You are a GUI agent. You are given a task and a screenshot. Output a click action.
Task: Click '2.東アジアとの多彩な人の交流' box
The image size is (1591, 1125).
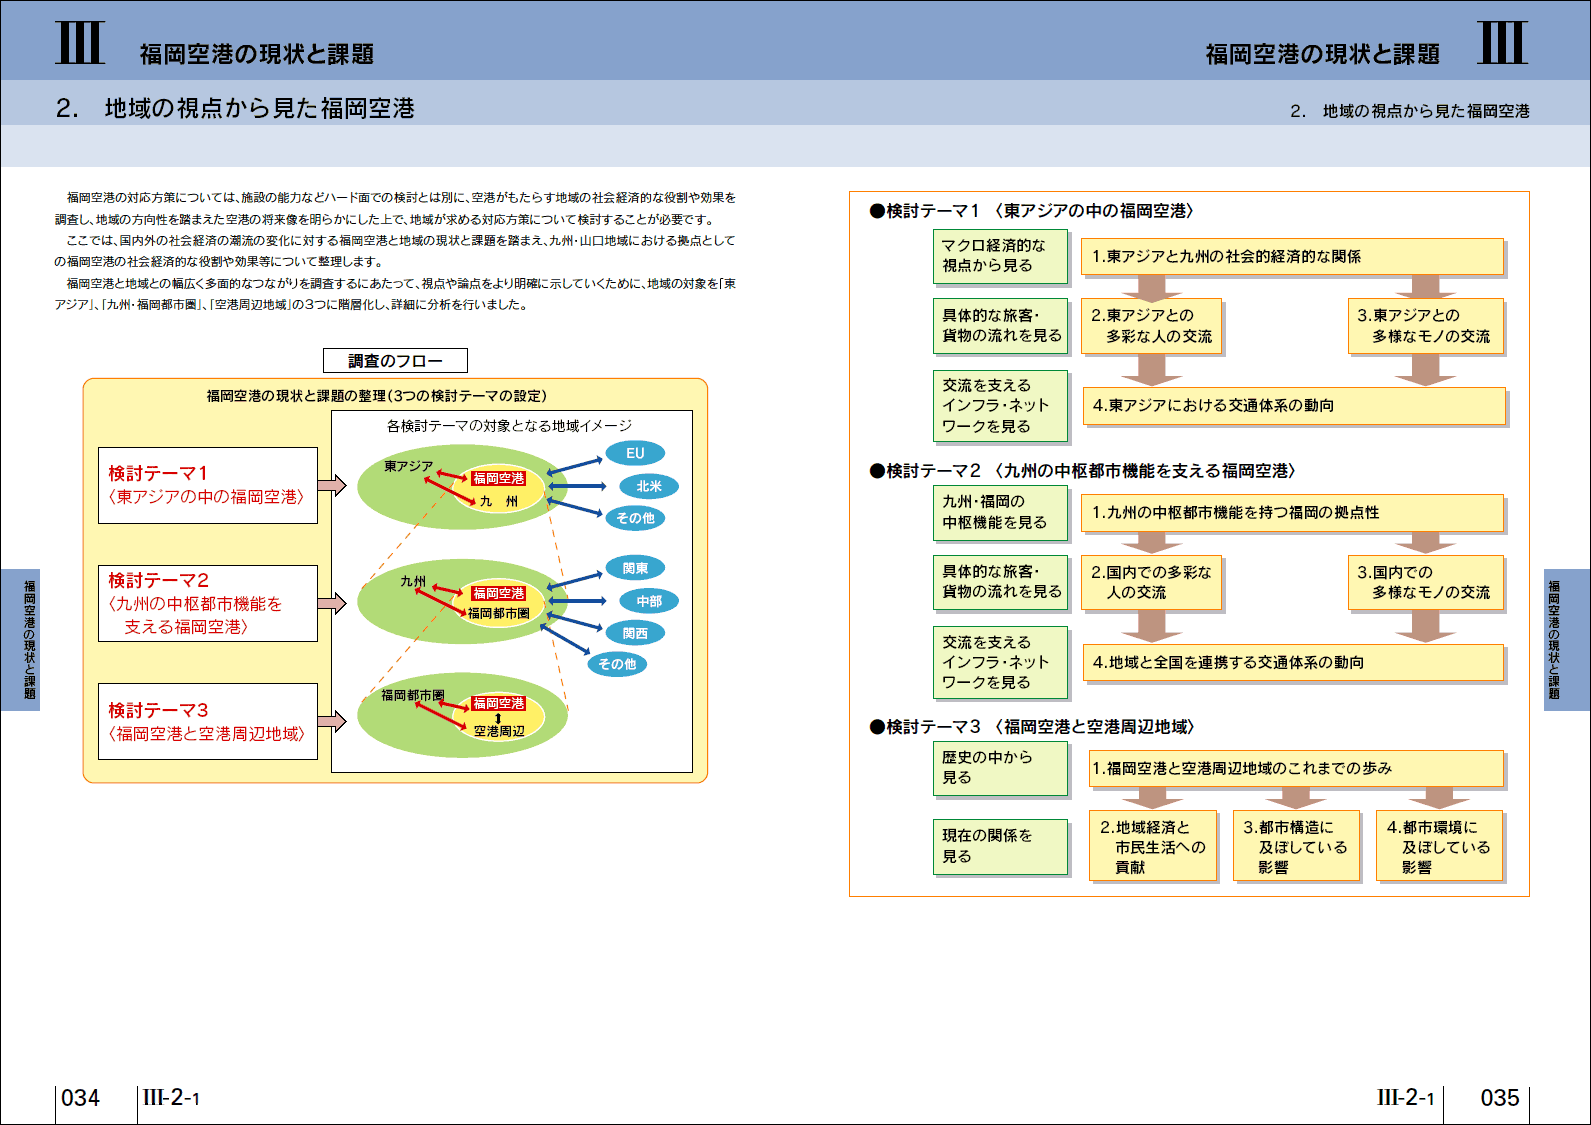1151,326
